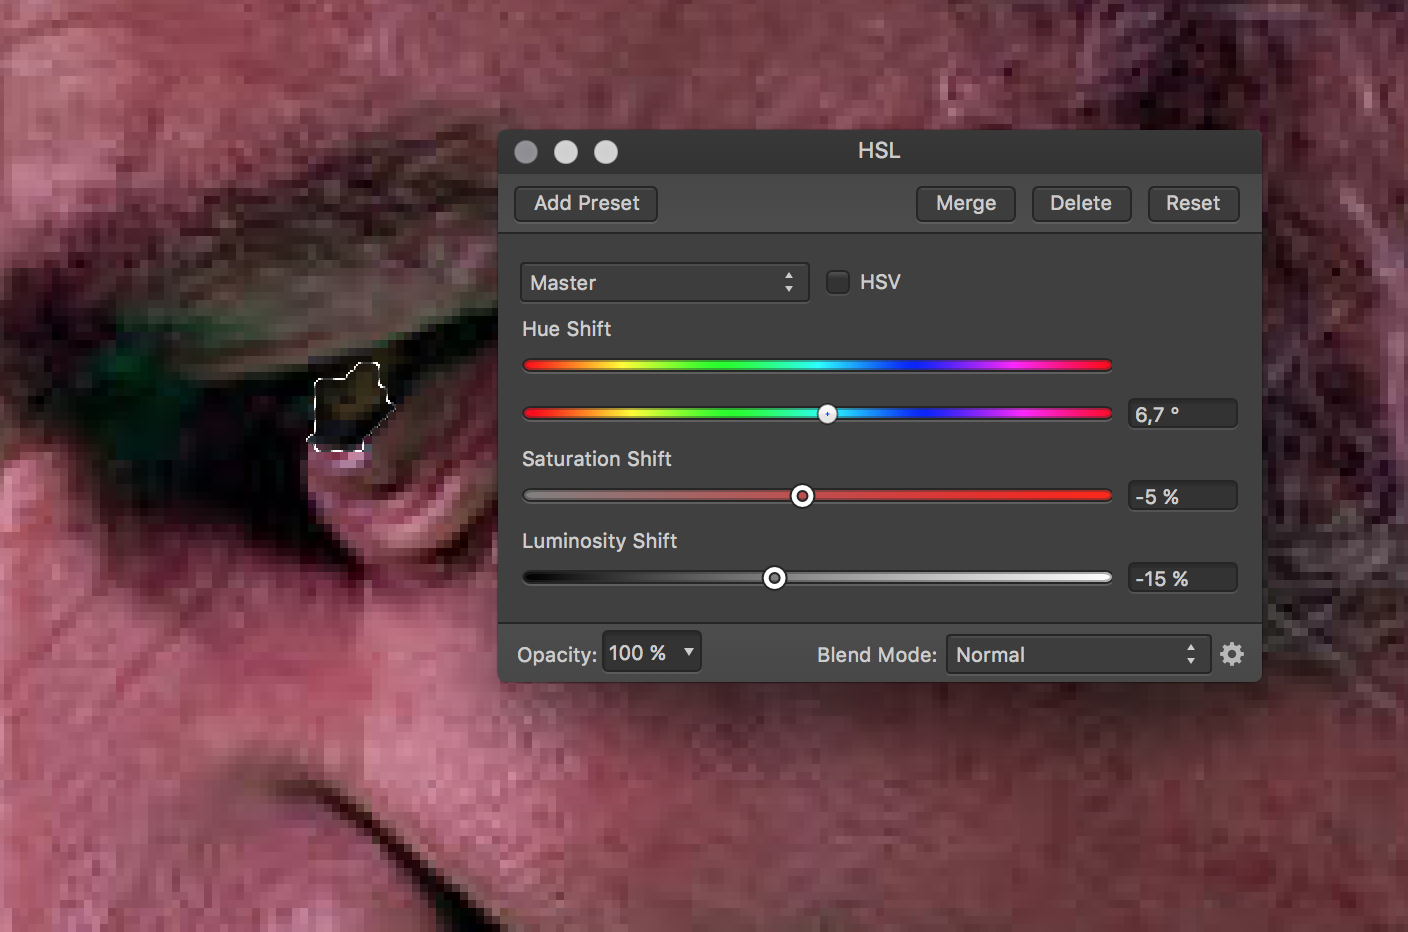The width and height of the screenshot is (1408, 932).
Task: Click the Saturation Shift slider handle
Action: pos(802,496)
